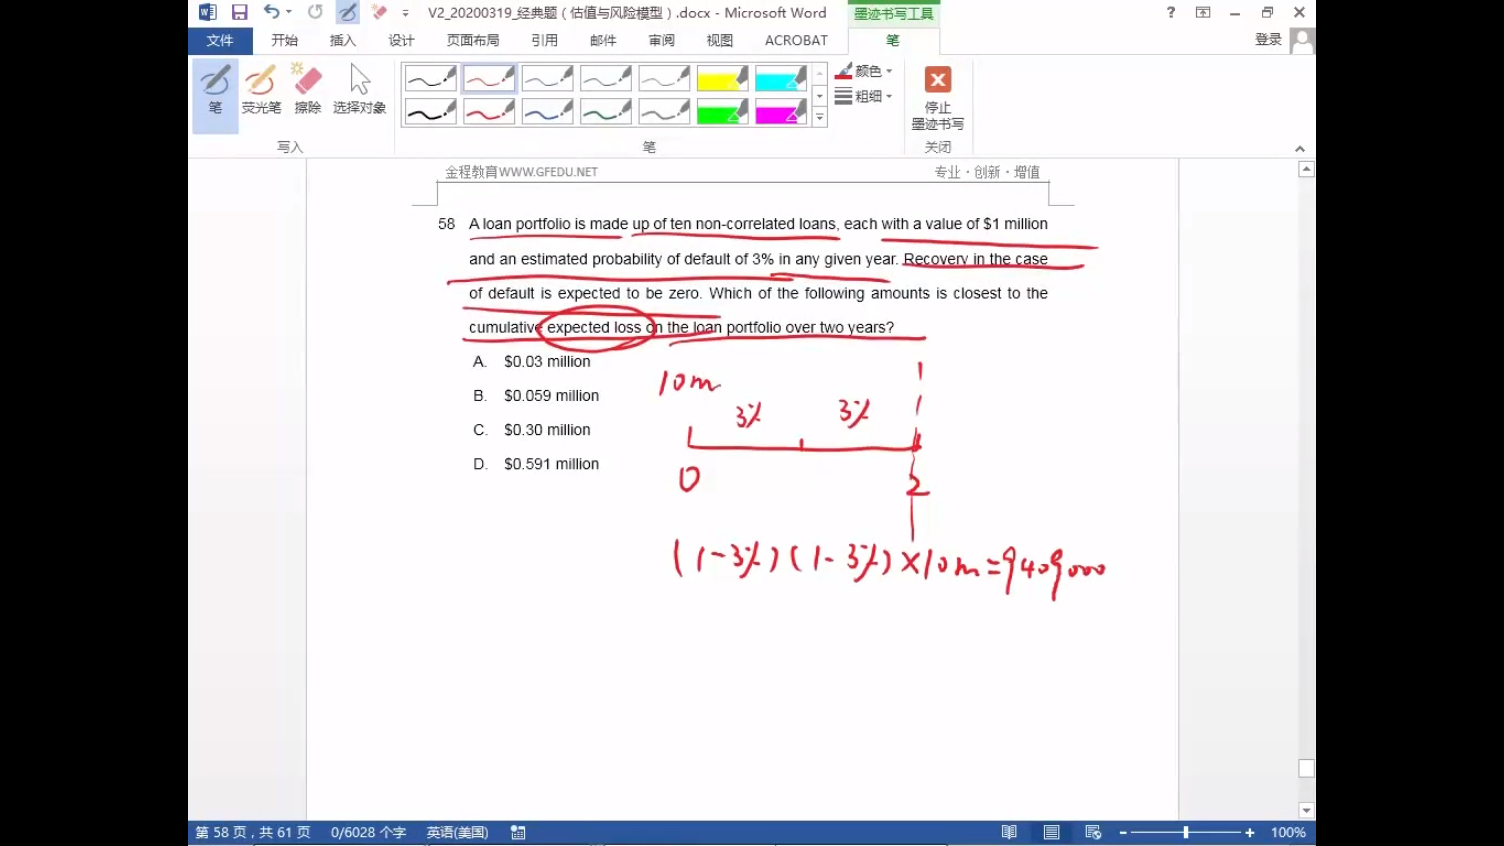The image size is (1504, 846).
Task: Activate the 擦除 eraser tool
Action: 308,90
